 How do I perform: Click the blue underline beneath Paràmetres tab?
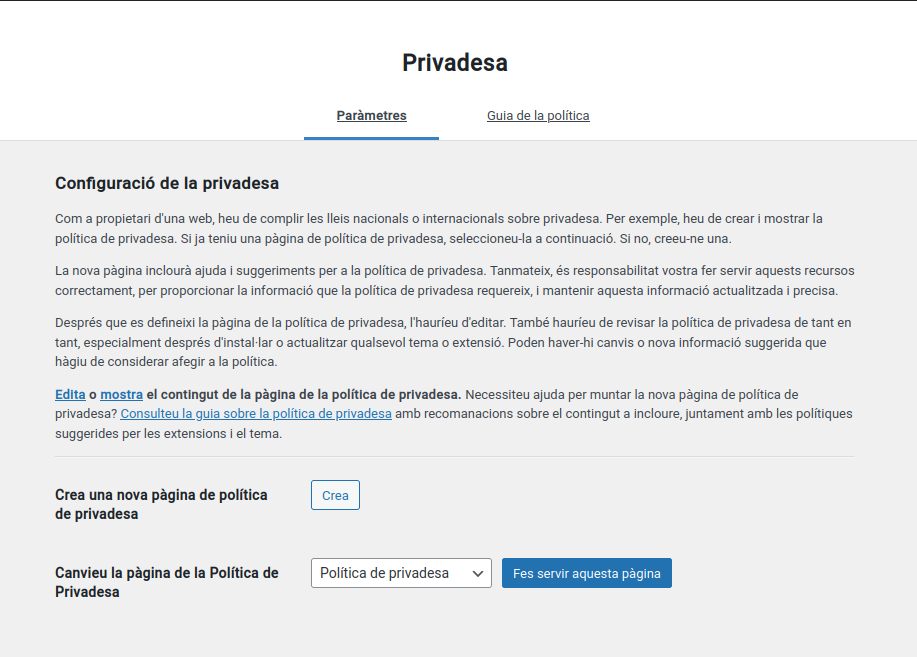point(371,138)
